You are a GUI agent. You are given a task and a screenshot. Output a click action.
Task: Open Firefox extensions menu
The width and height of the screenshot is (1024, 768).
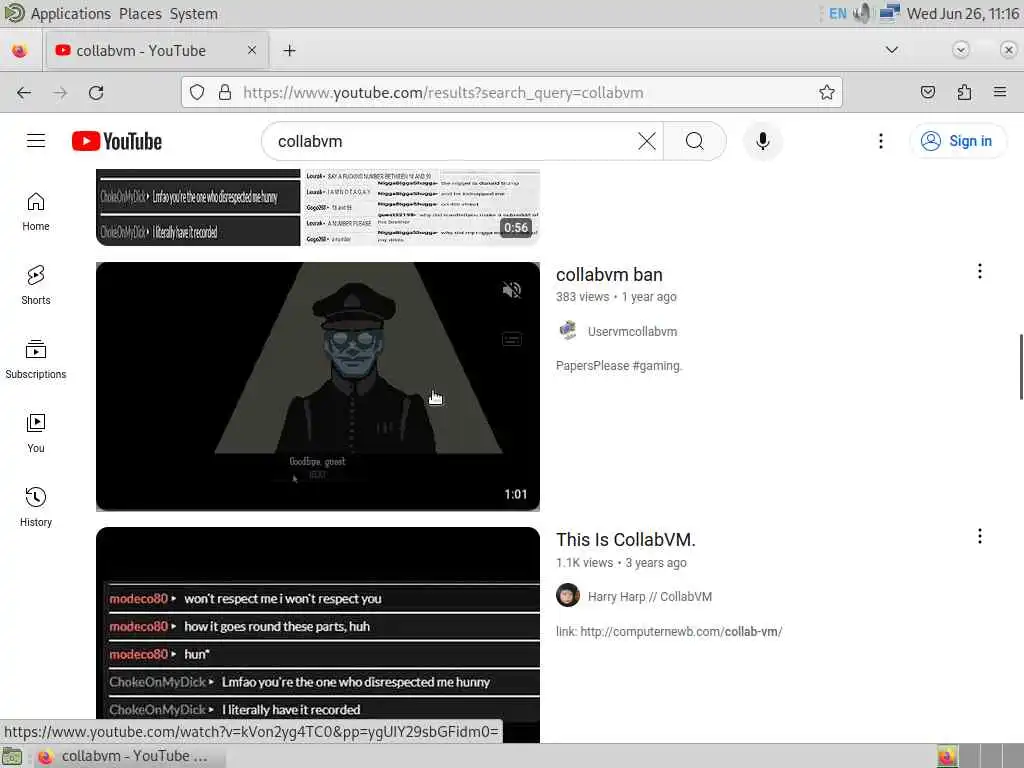(x=964, y=93)
